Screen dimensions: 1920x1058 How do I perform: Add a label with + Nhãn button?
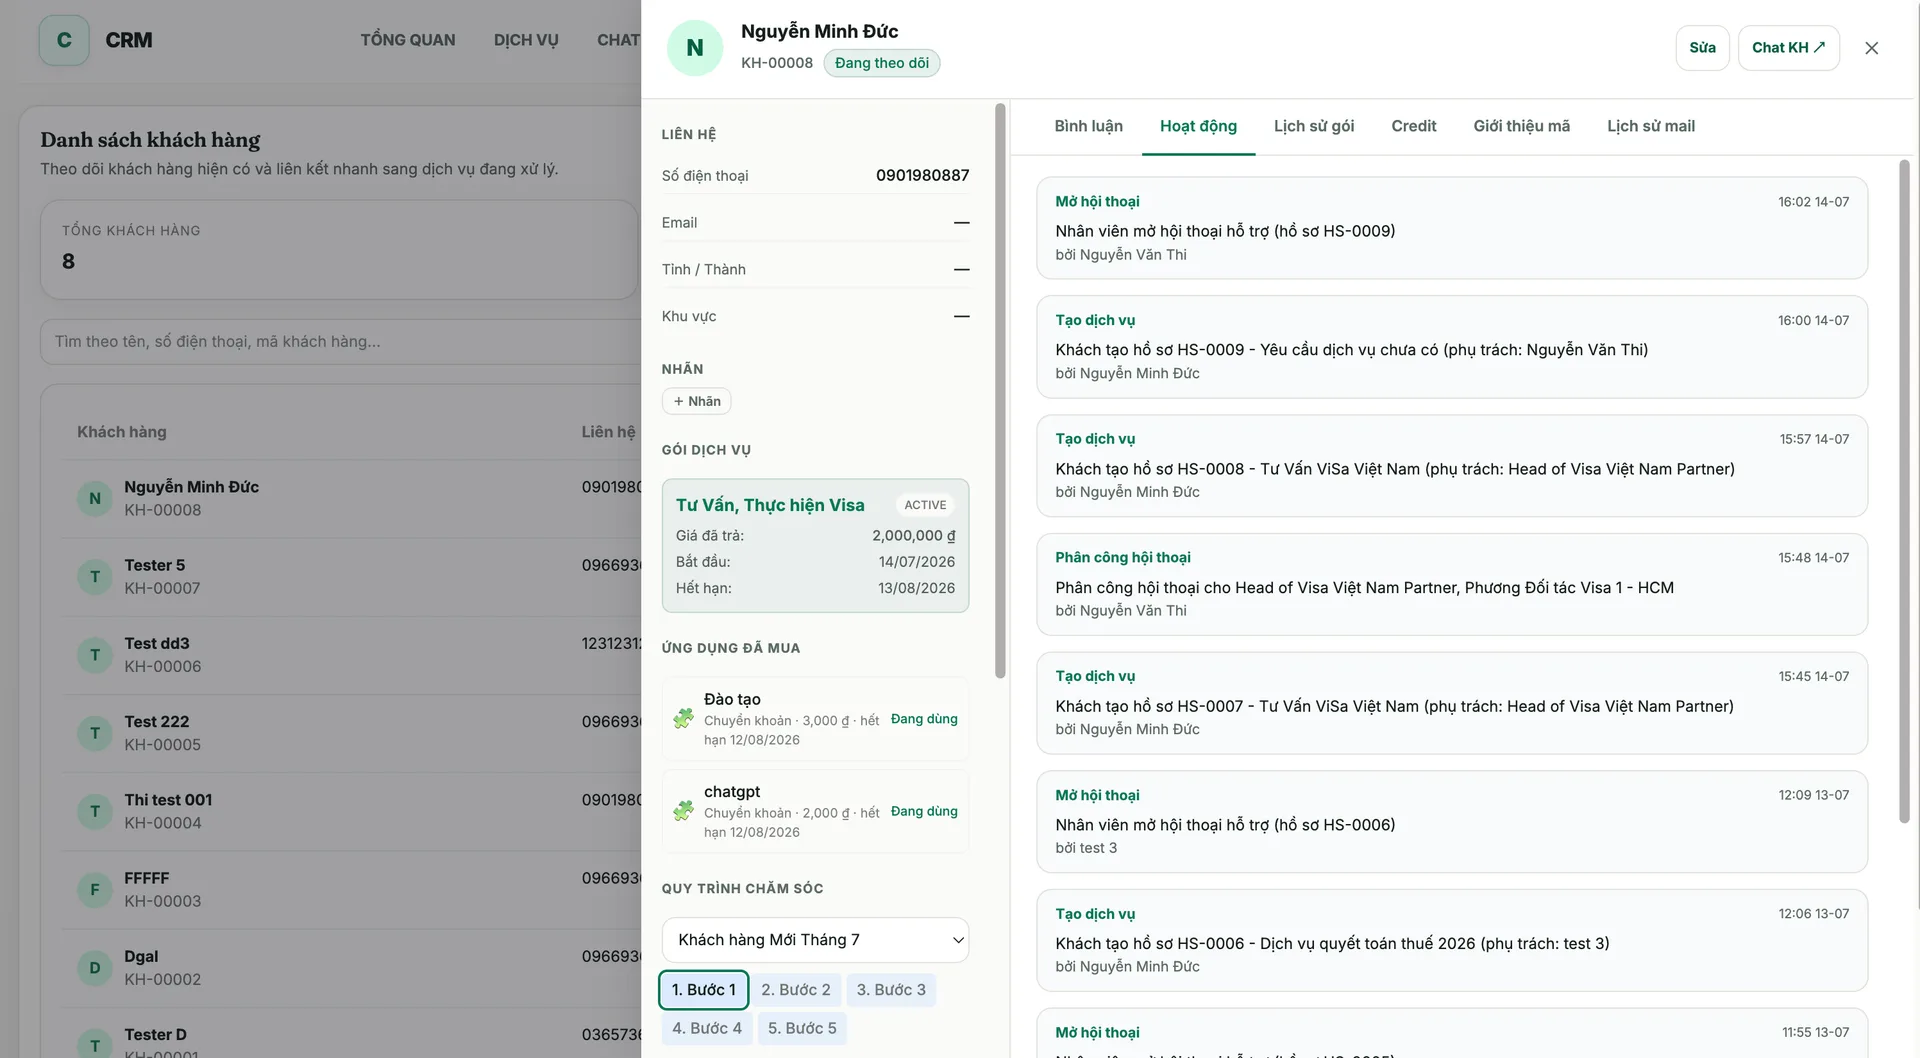697,401
